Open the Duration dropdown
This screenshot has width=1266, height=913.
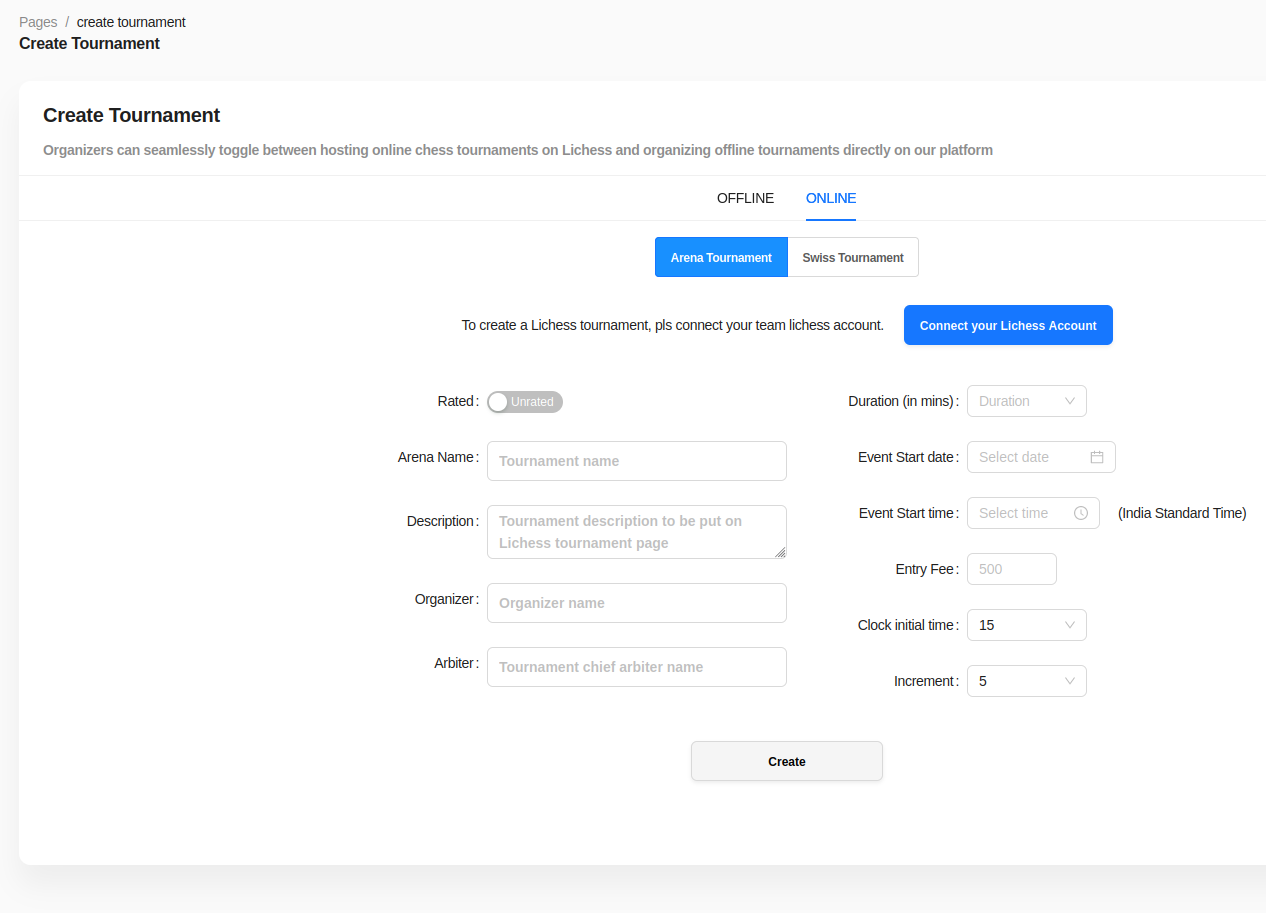click(1026, 401)
